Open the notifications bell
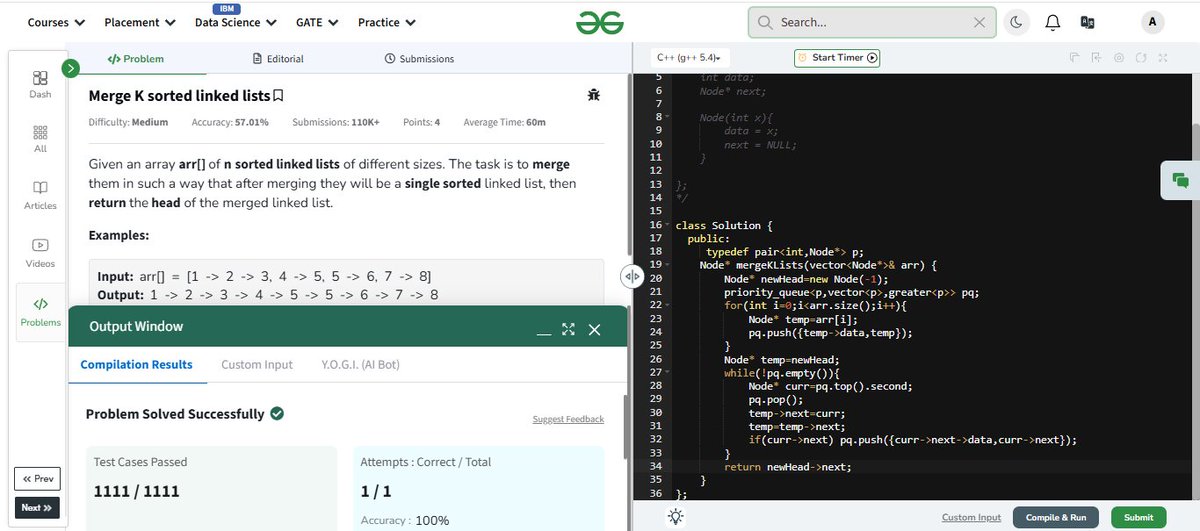This screenshot has width=1200, height=531. 1052,22
